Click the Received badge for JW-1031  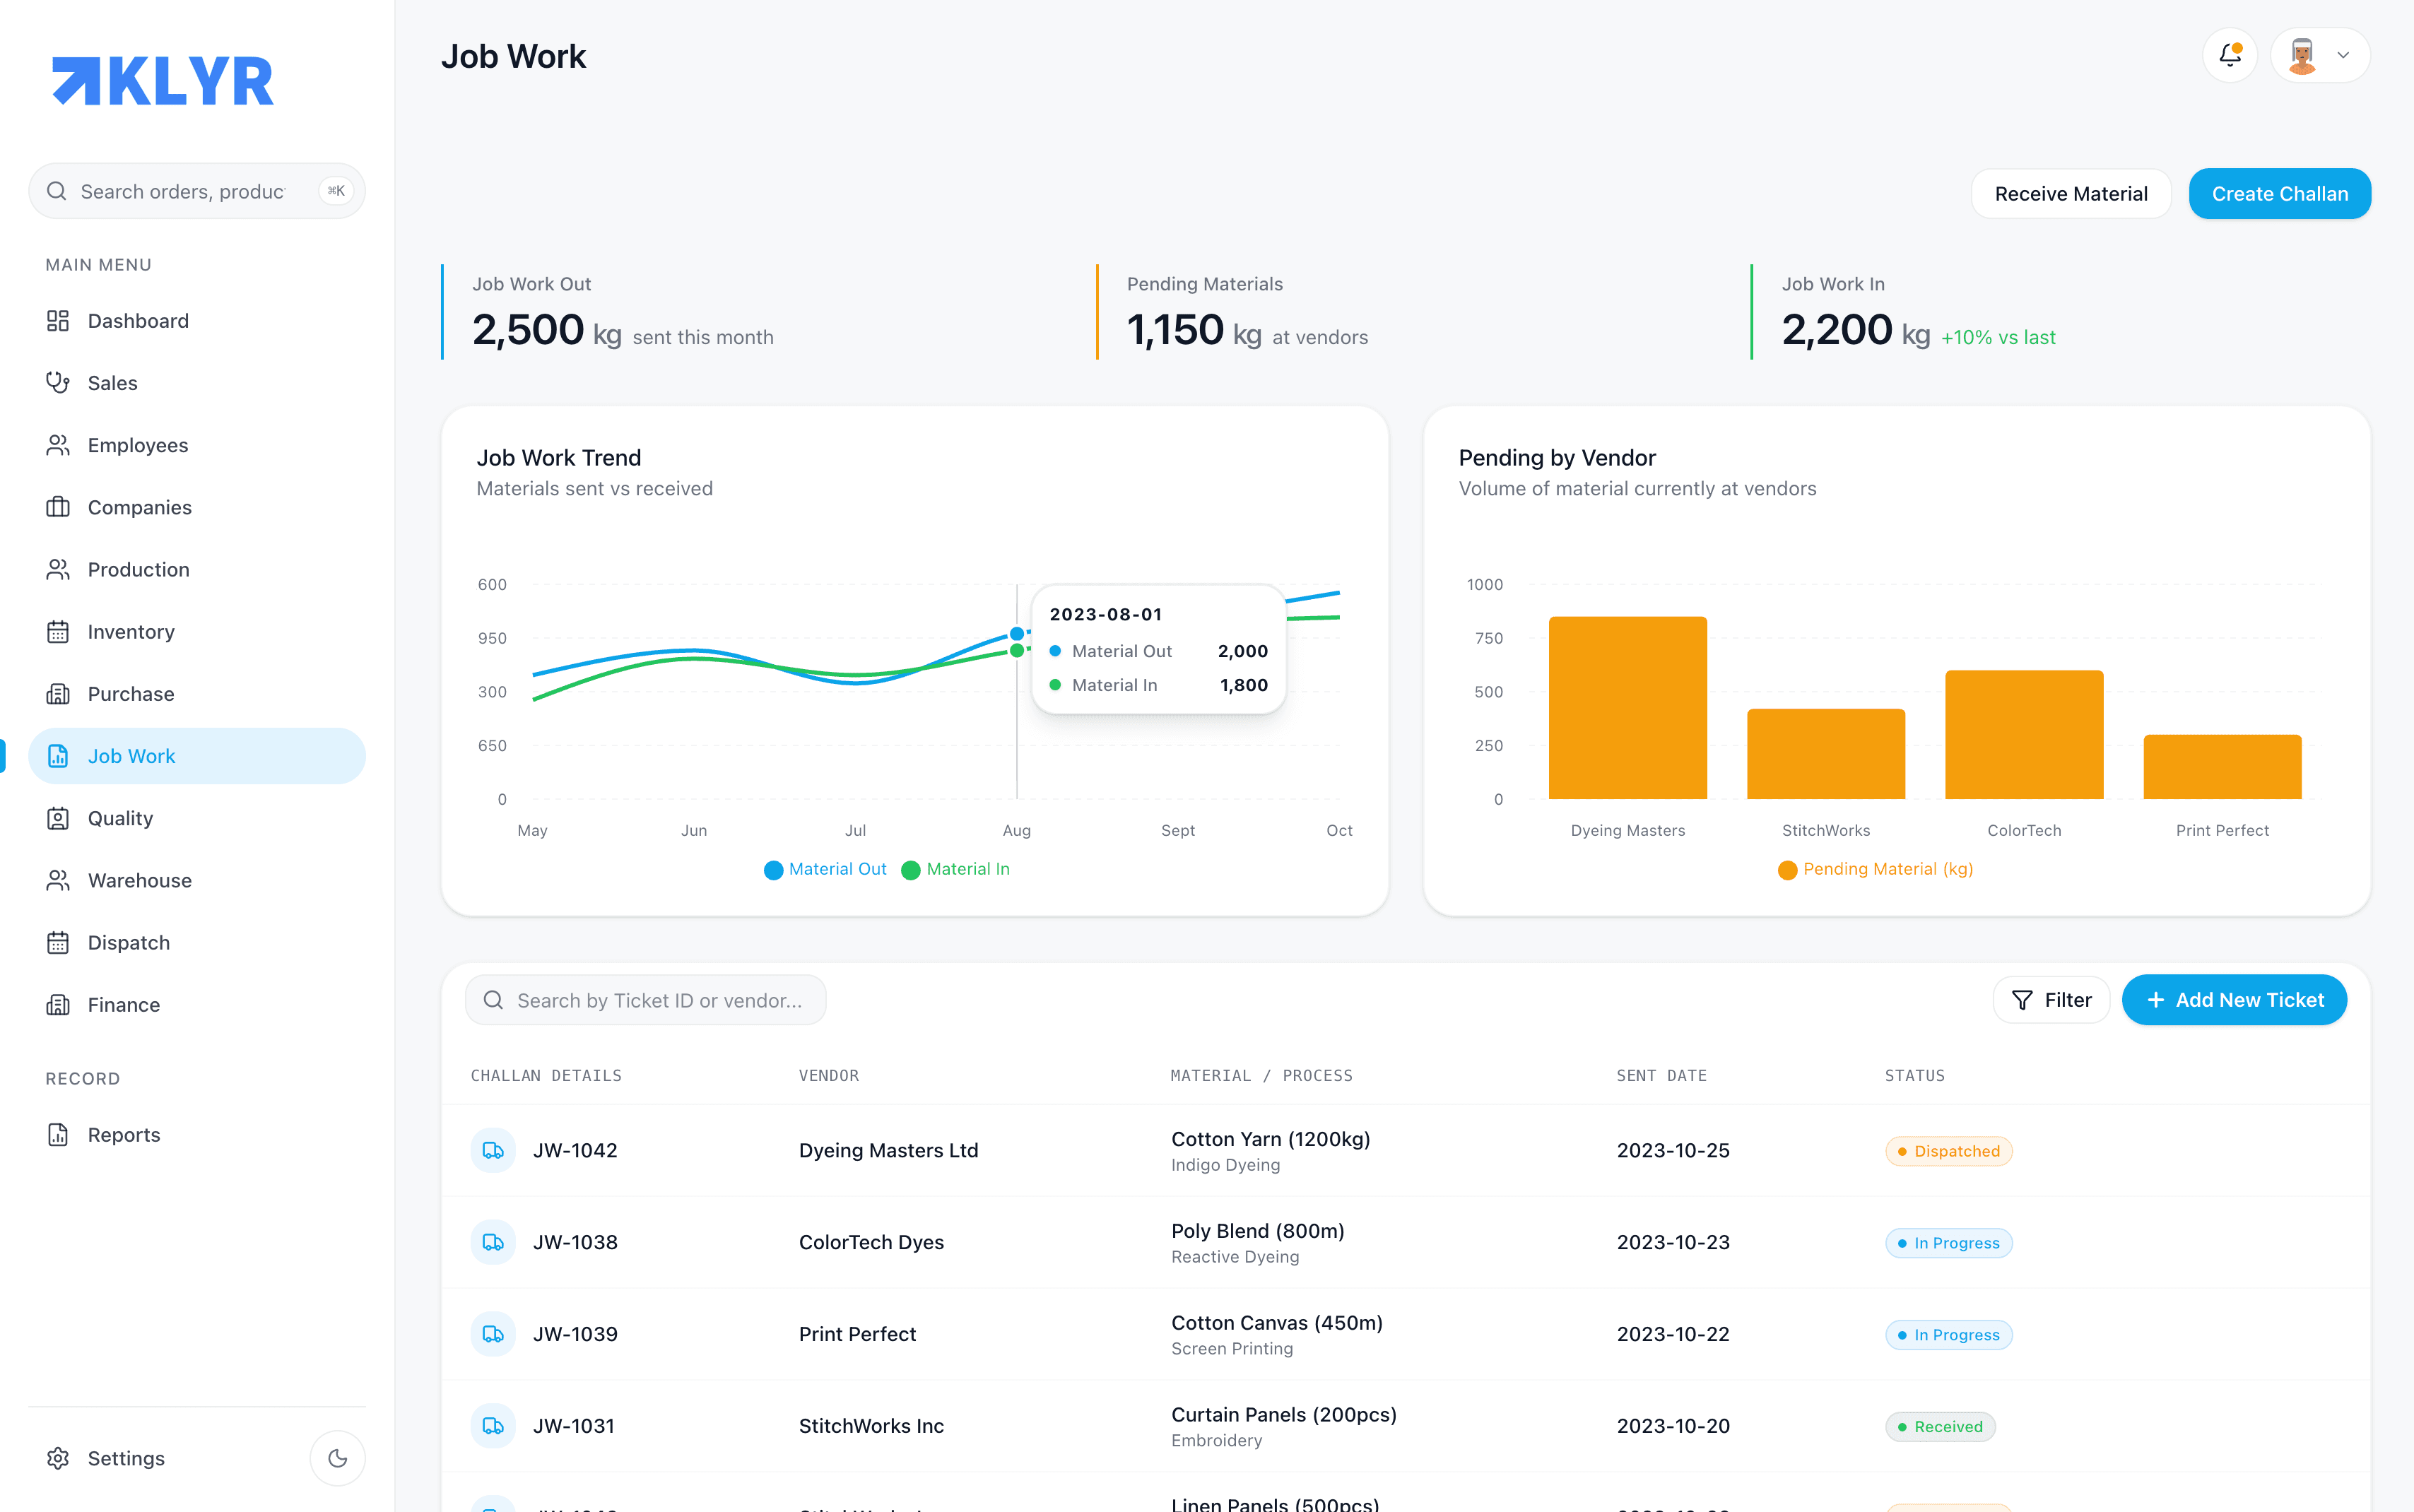(1940, 1427)
